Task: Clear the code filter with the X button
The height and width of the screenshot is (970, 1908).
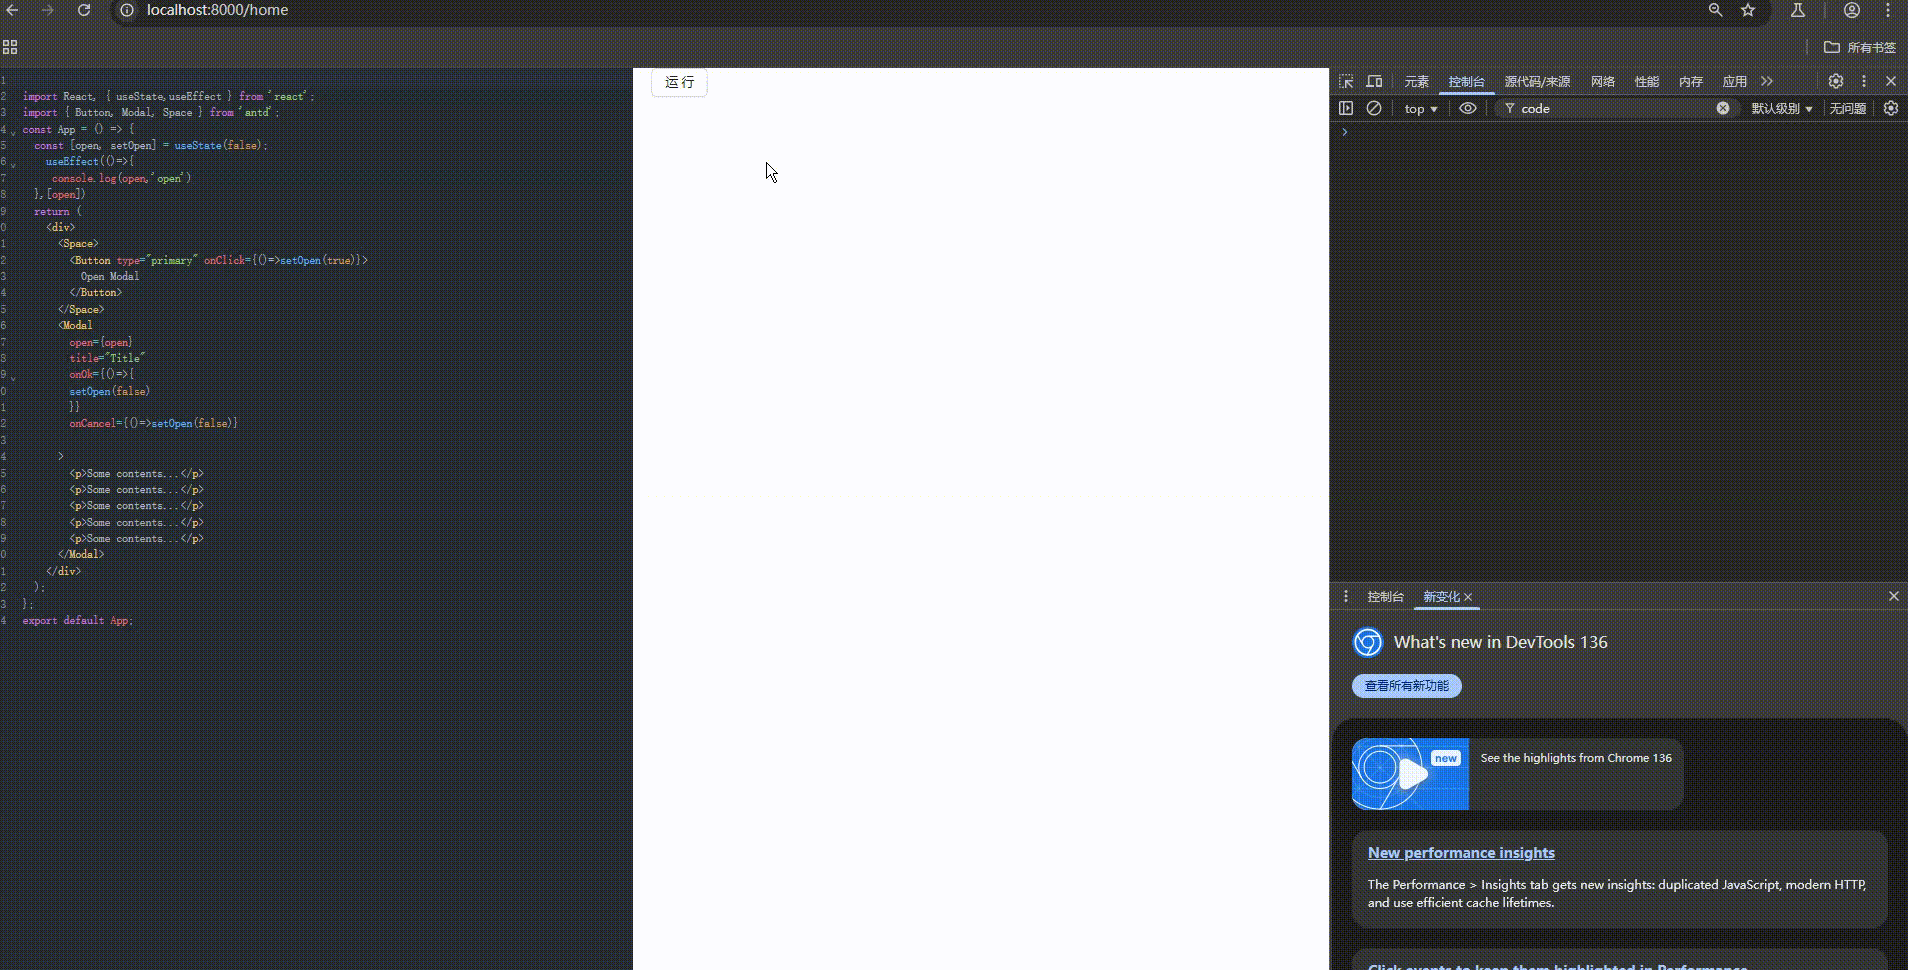Action: (x=1722, y=108)
